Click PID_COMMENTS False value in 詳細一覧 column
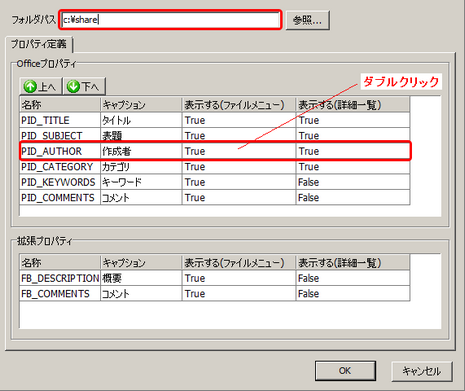Screen dimensions: 465x391 (353, 197)
